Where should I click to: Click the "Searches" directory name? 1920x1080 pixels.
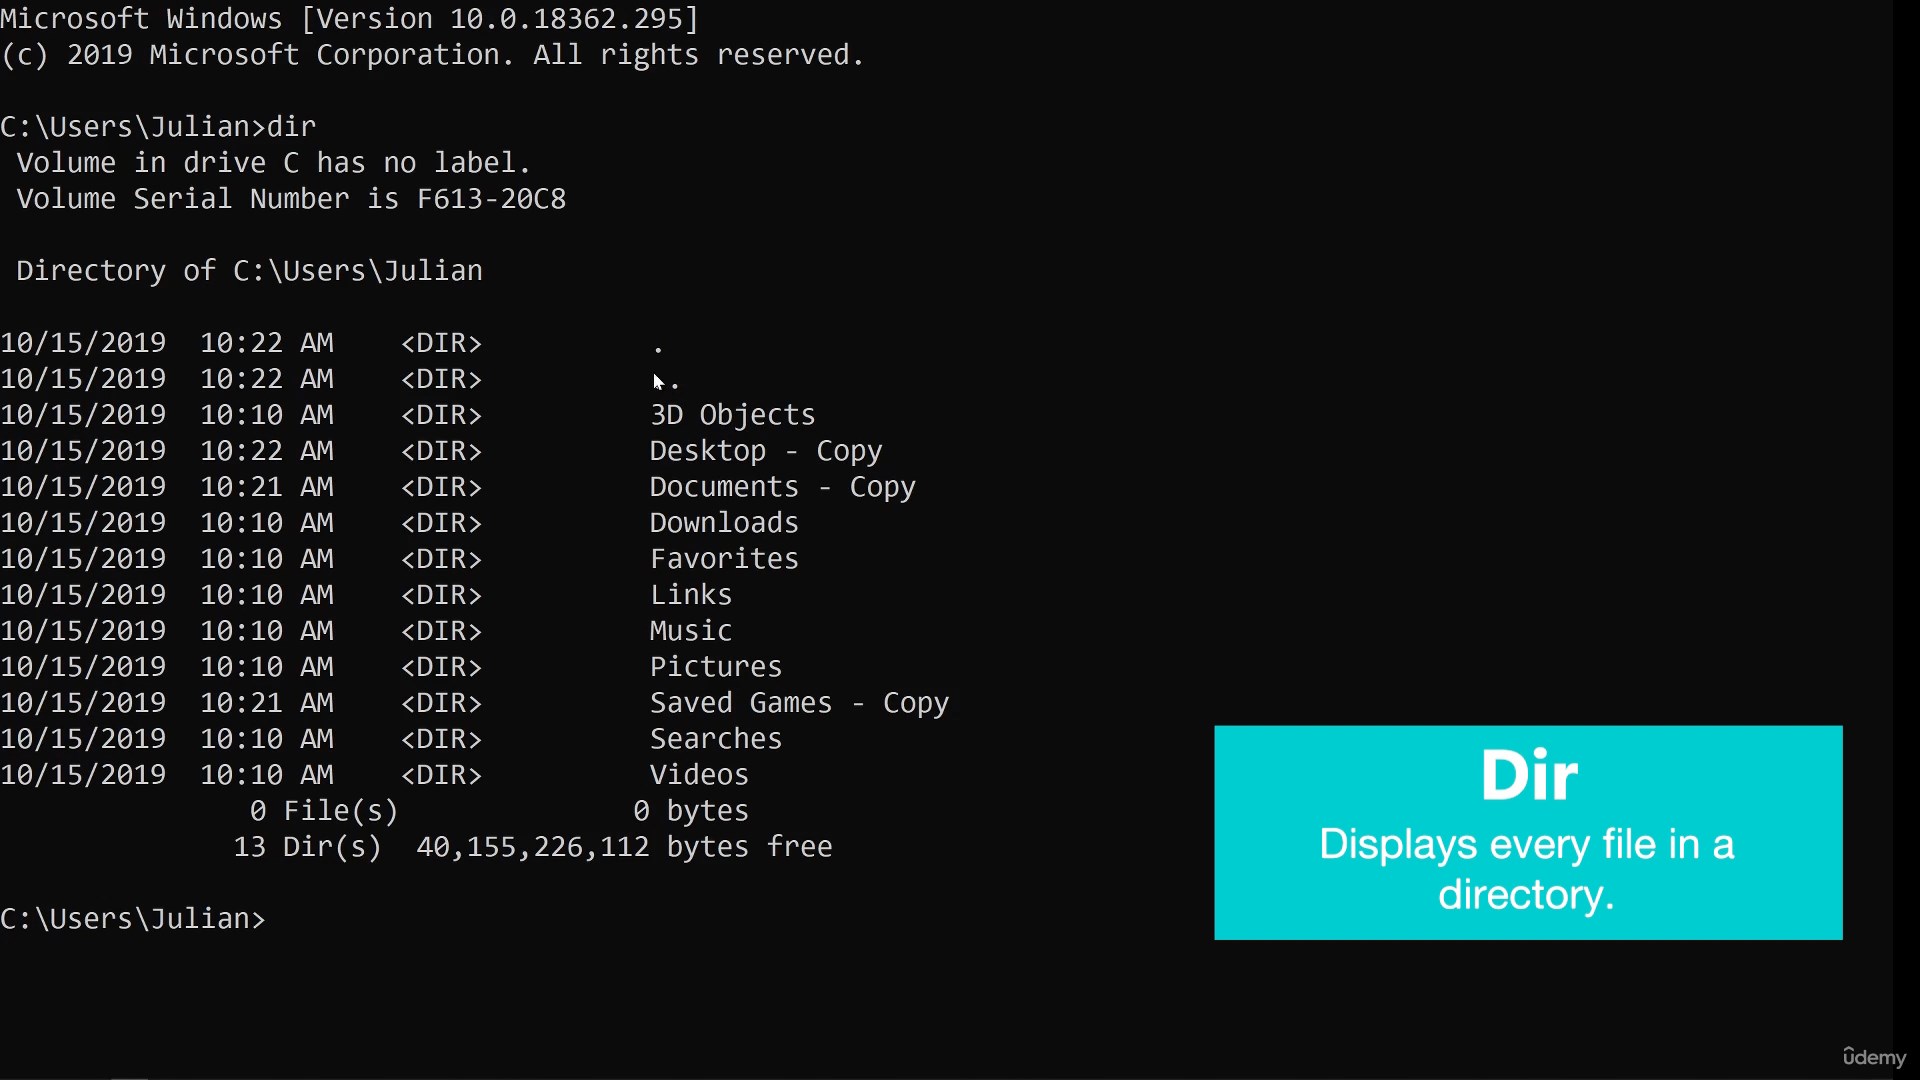(716, 739)
